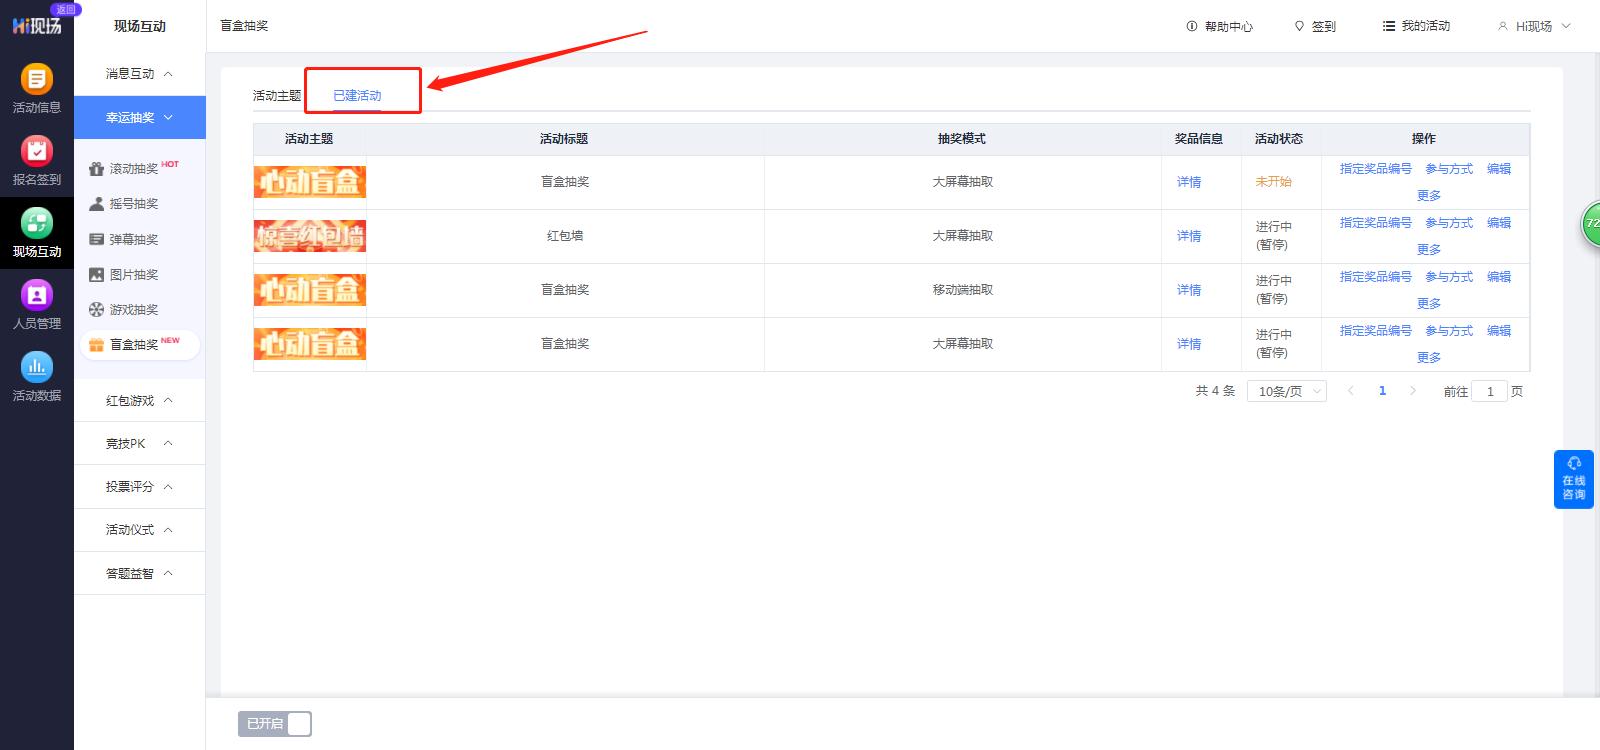Click the 盲盒抽奖 box icon
Image resolution: width=1600 pixels, height=750 pixels.
pyautogui.click(x=96, y=345)
